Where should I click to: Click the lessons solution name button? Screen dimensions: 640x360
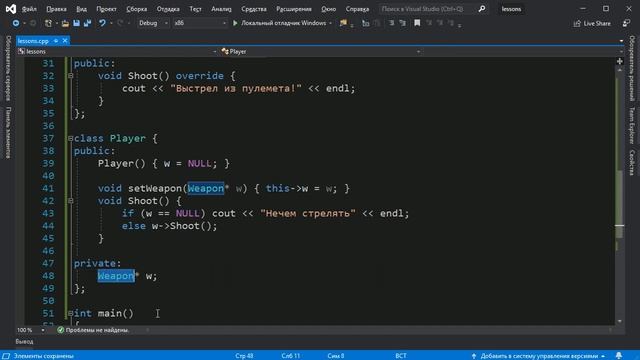click(x=511, y=9)
